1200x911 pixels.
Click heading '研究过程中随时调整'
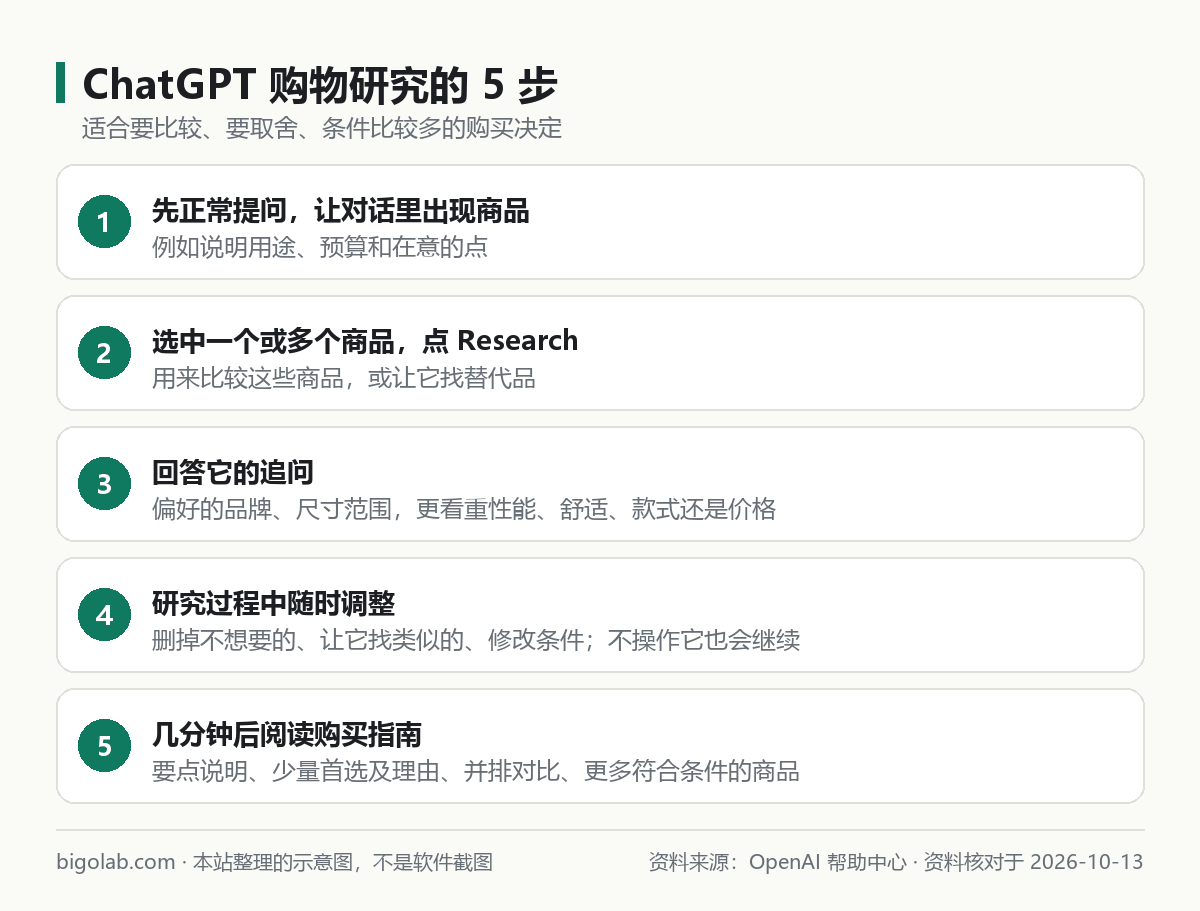pos(273,604)
